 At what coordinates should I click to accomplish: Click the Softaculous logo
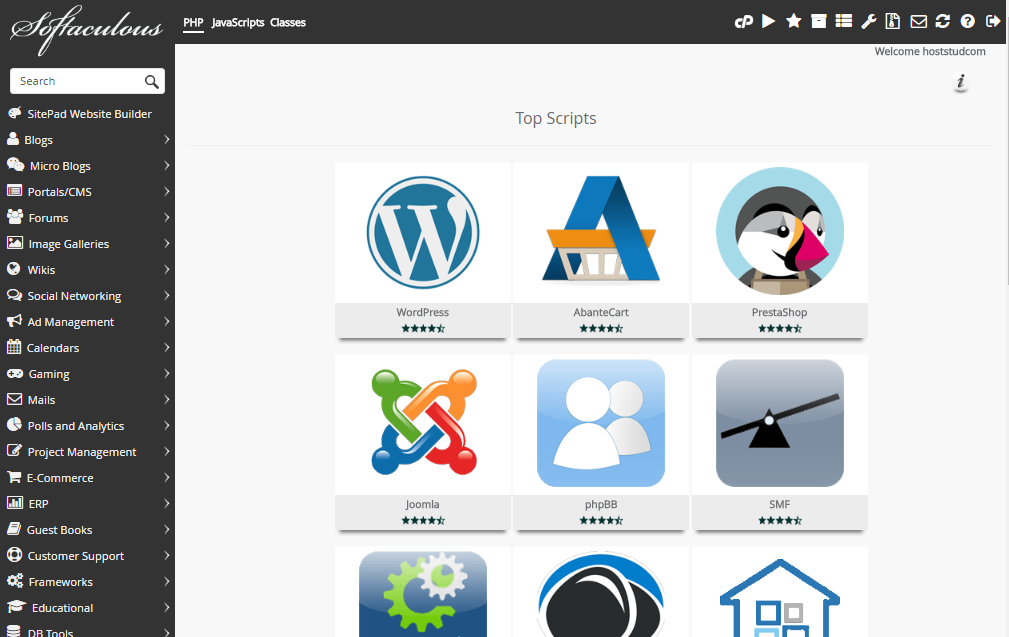click(x=87, y=28)
